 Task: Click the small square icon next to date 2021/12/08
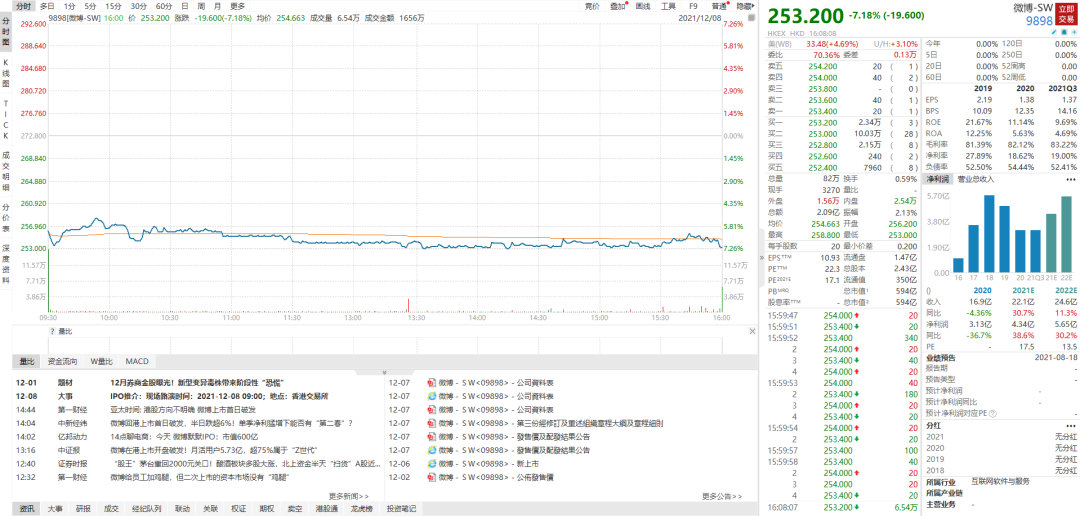751,18
